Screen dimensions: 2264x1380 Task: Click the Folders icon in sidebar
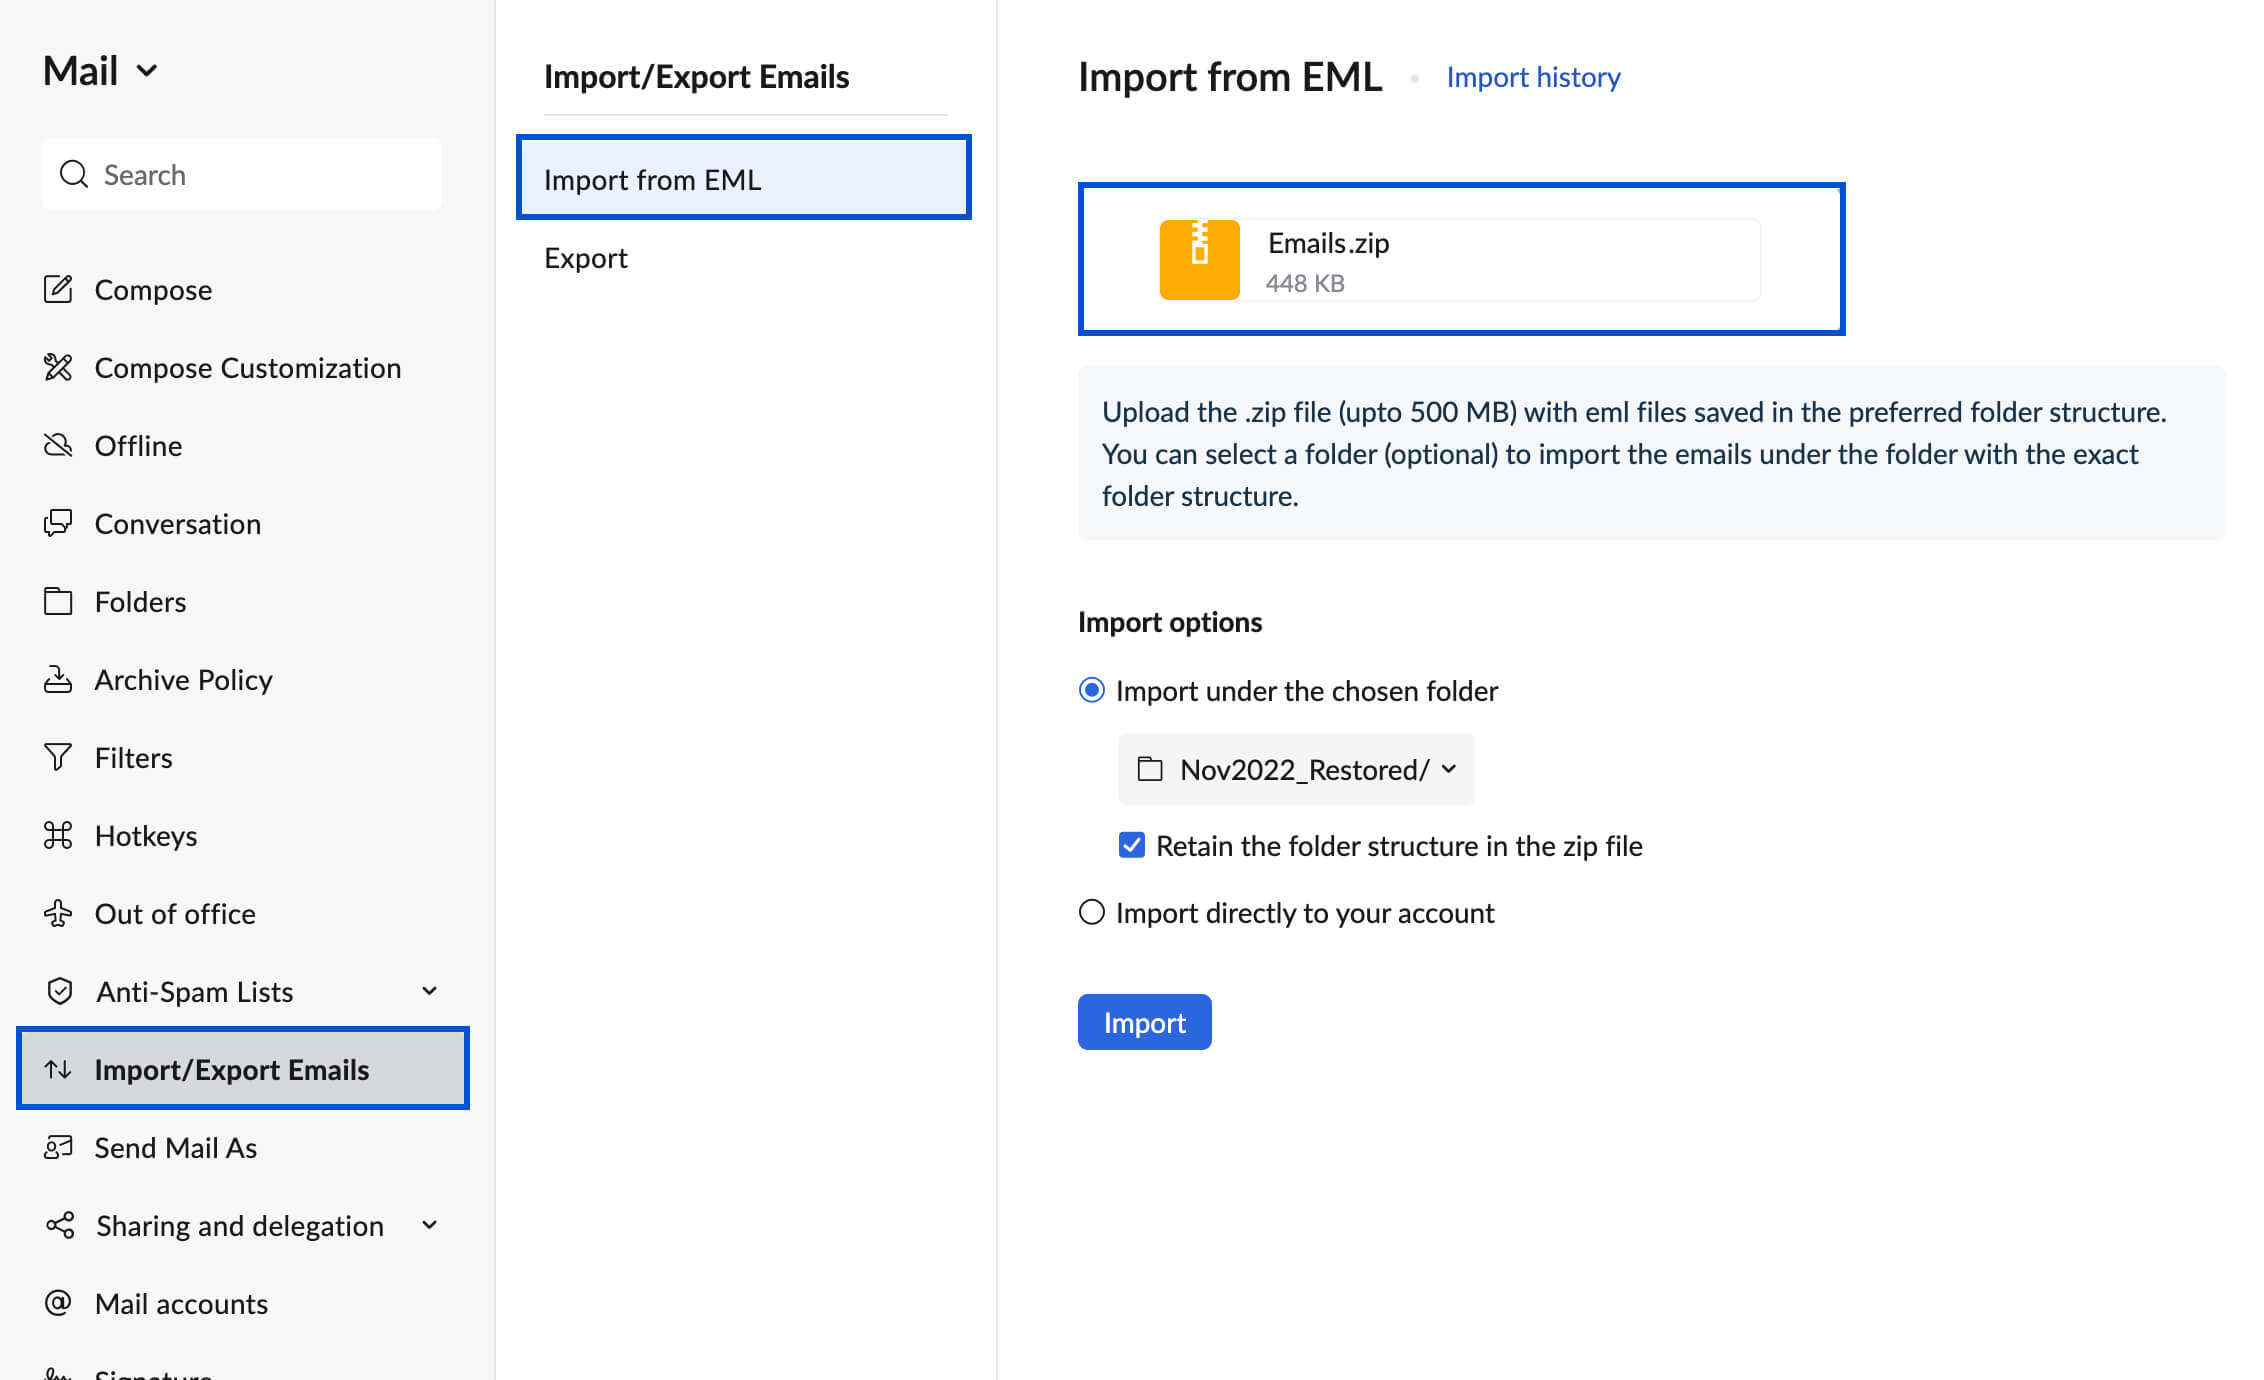58,600
